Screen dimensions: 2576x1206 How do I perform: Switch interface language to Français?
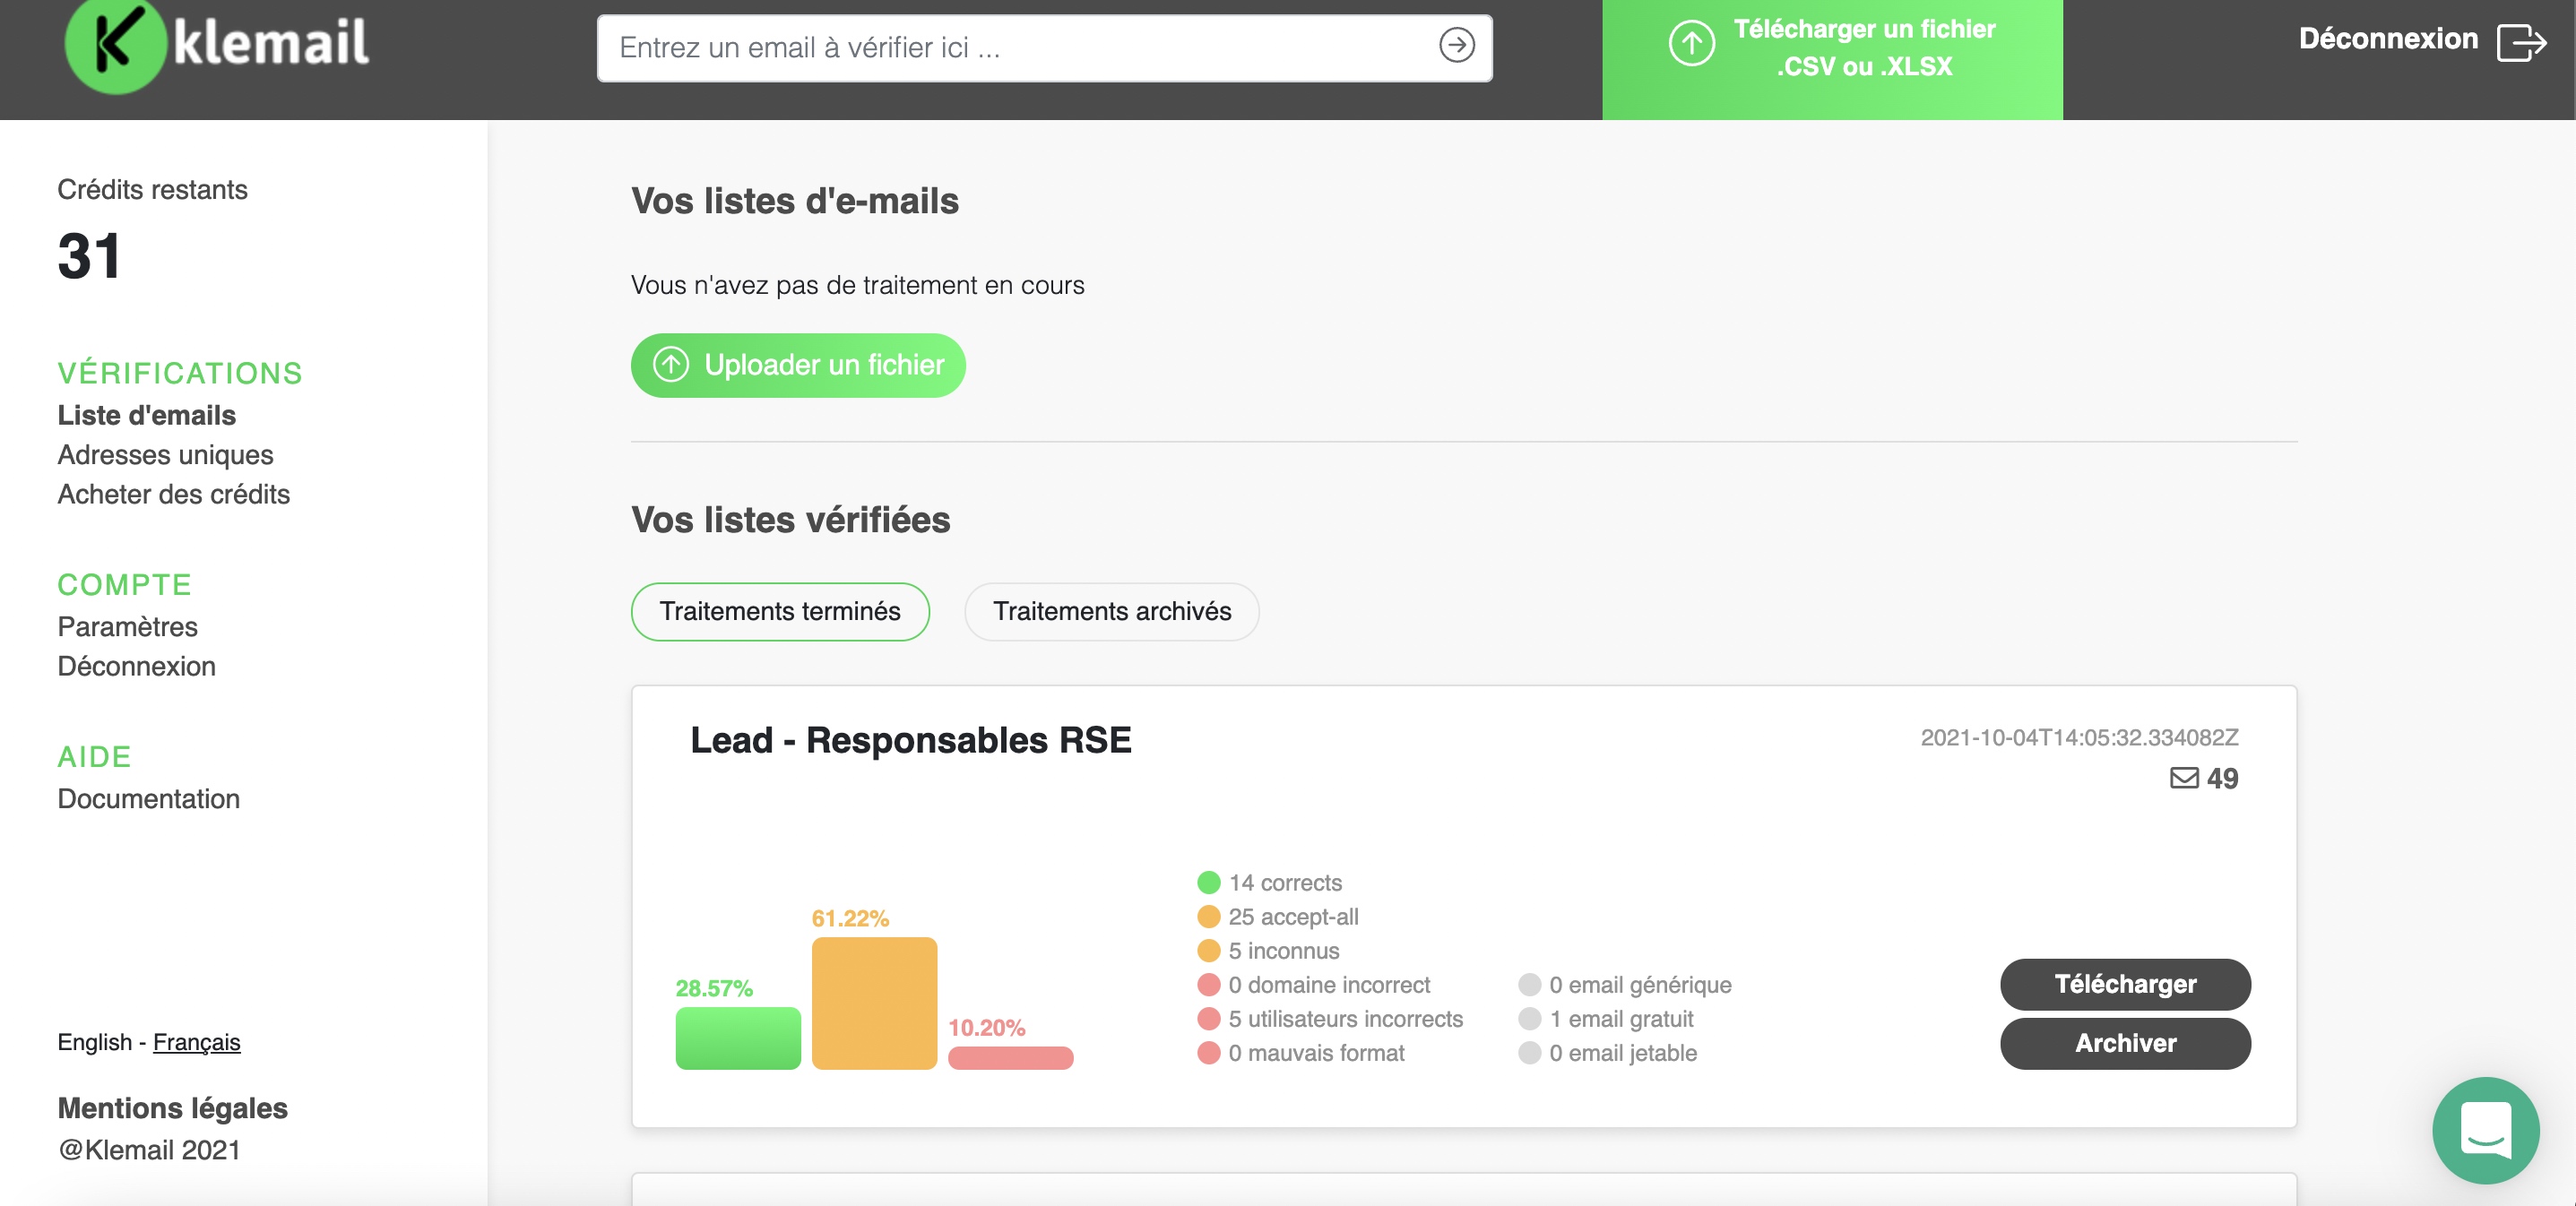[196, 1043]
